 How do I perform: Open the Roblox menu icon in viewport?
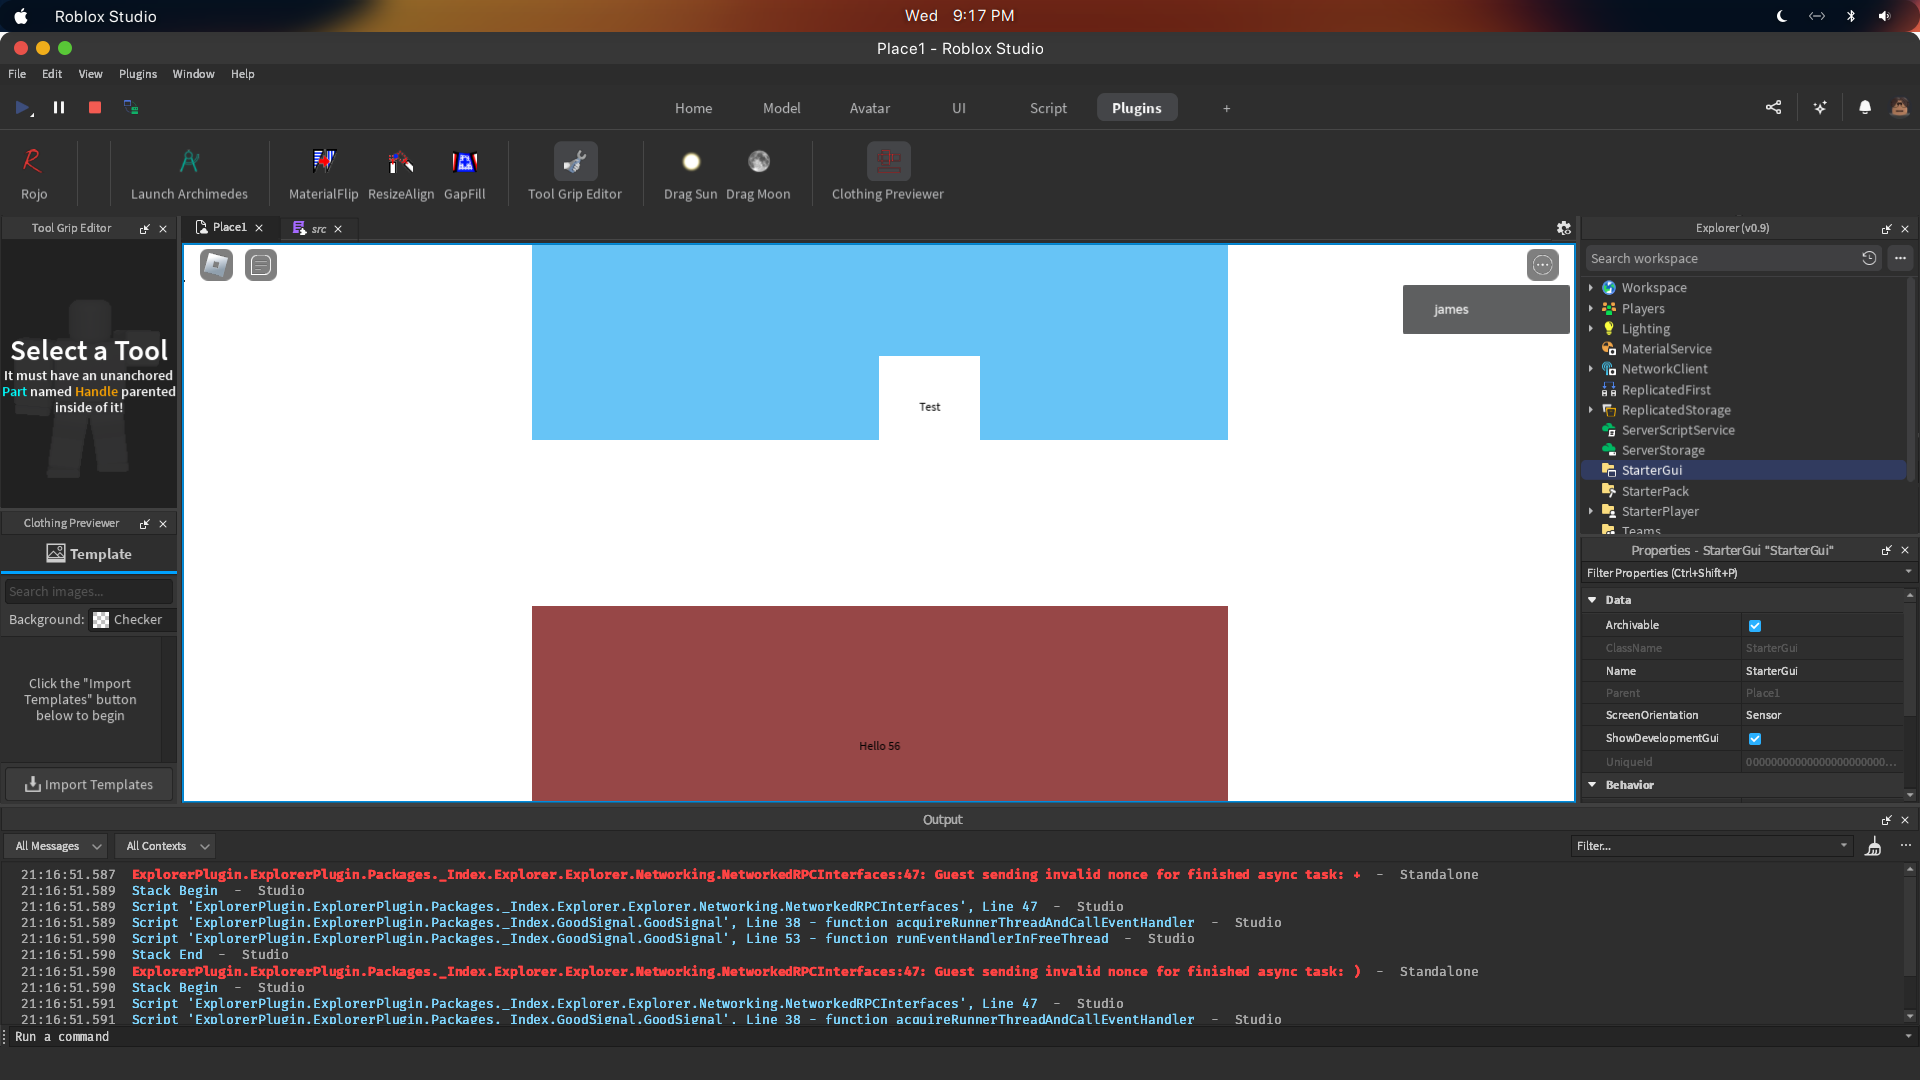216,265
